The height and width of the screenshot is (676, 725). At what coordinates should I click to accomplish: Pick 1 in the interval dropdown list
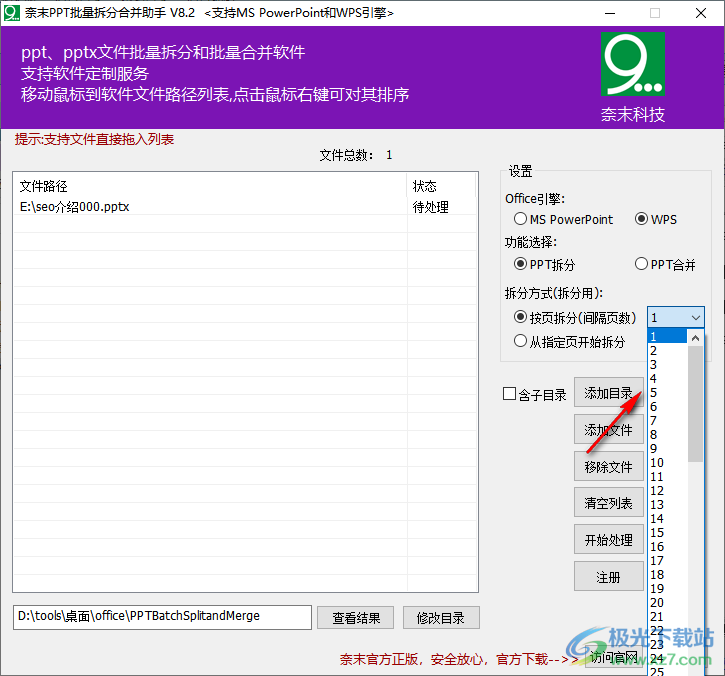(x=667, y=337)
